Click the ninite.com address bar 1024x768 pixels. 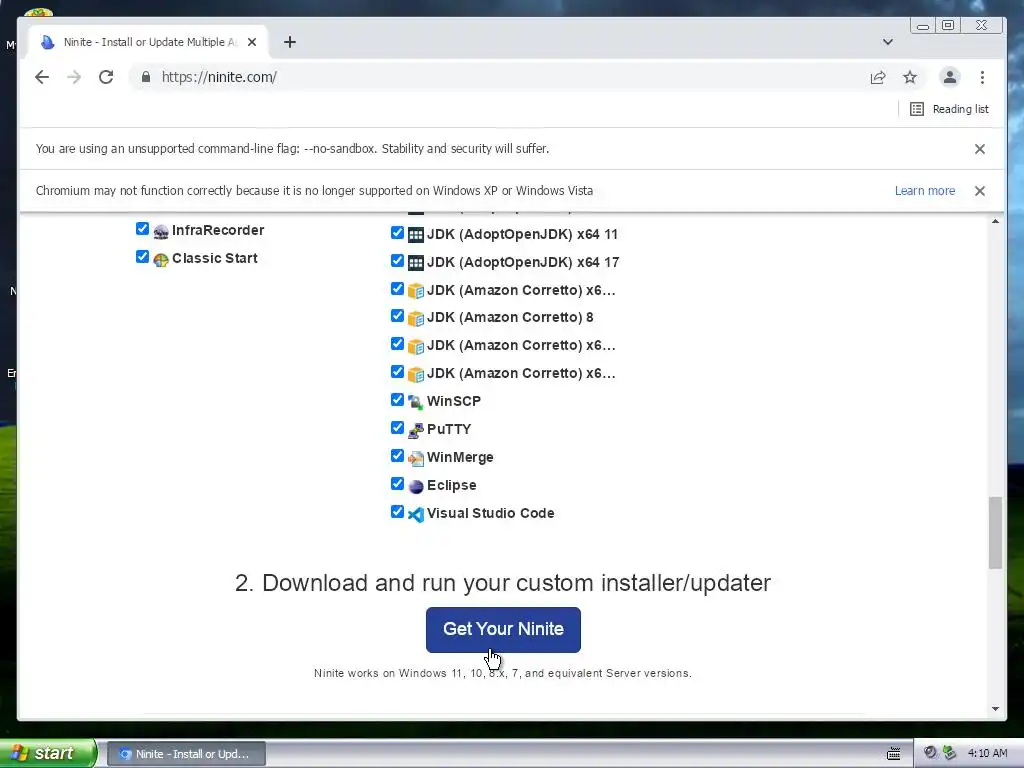(x=496, y=77)
